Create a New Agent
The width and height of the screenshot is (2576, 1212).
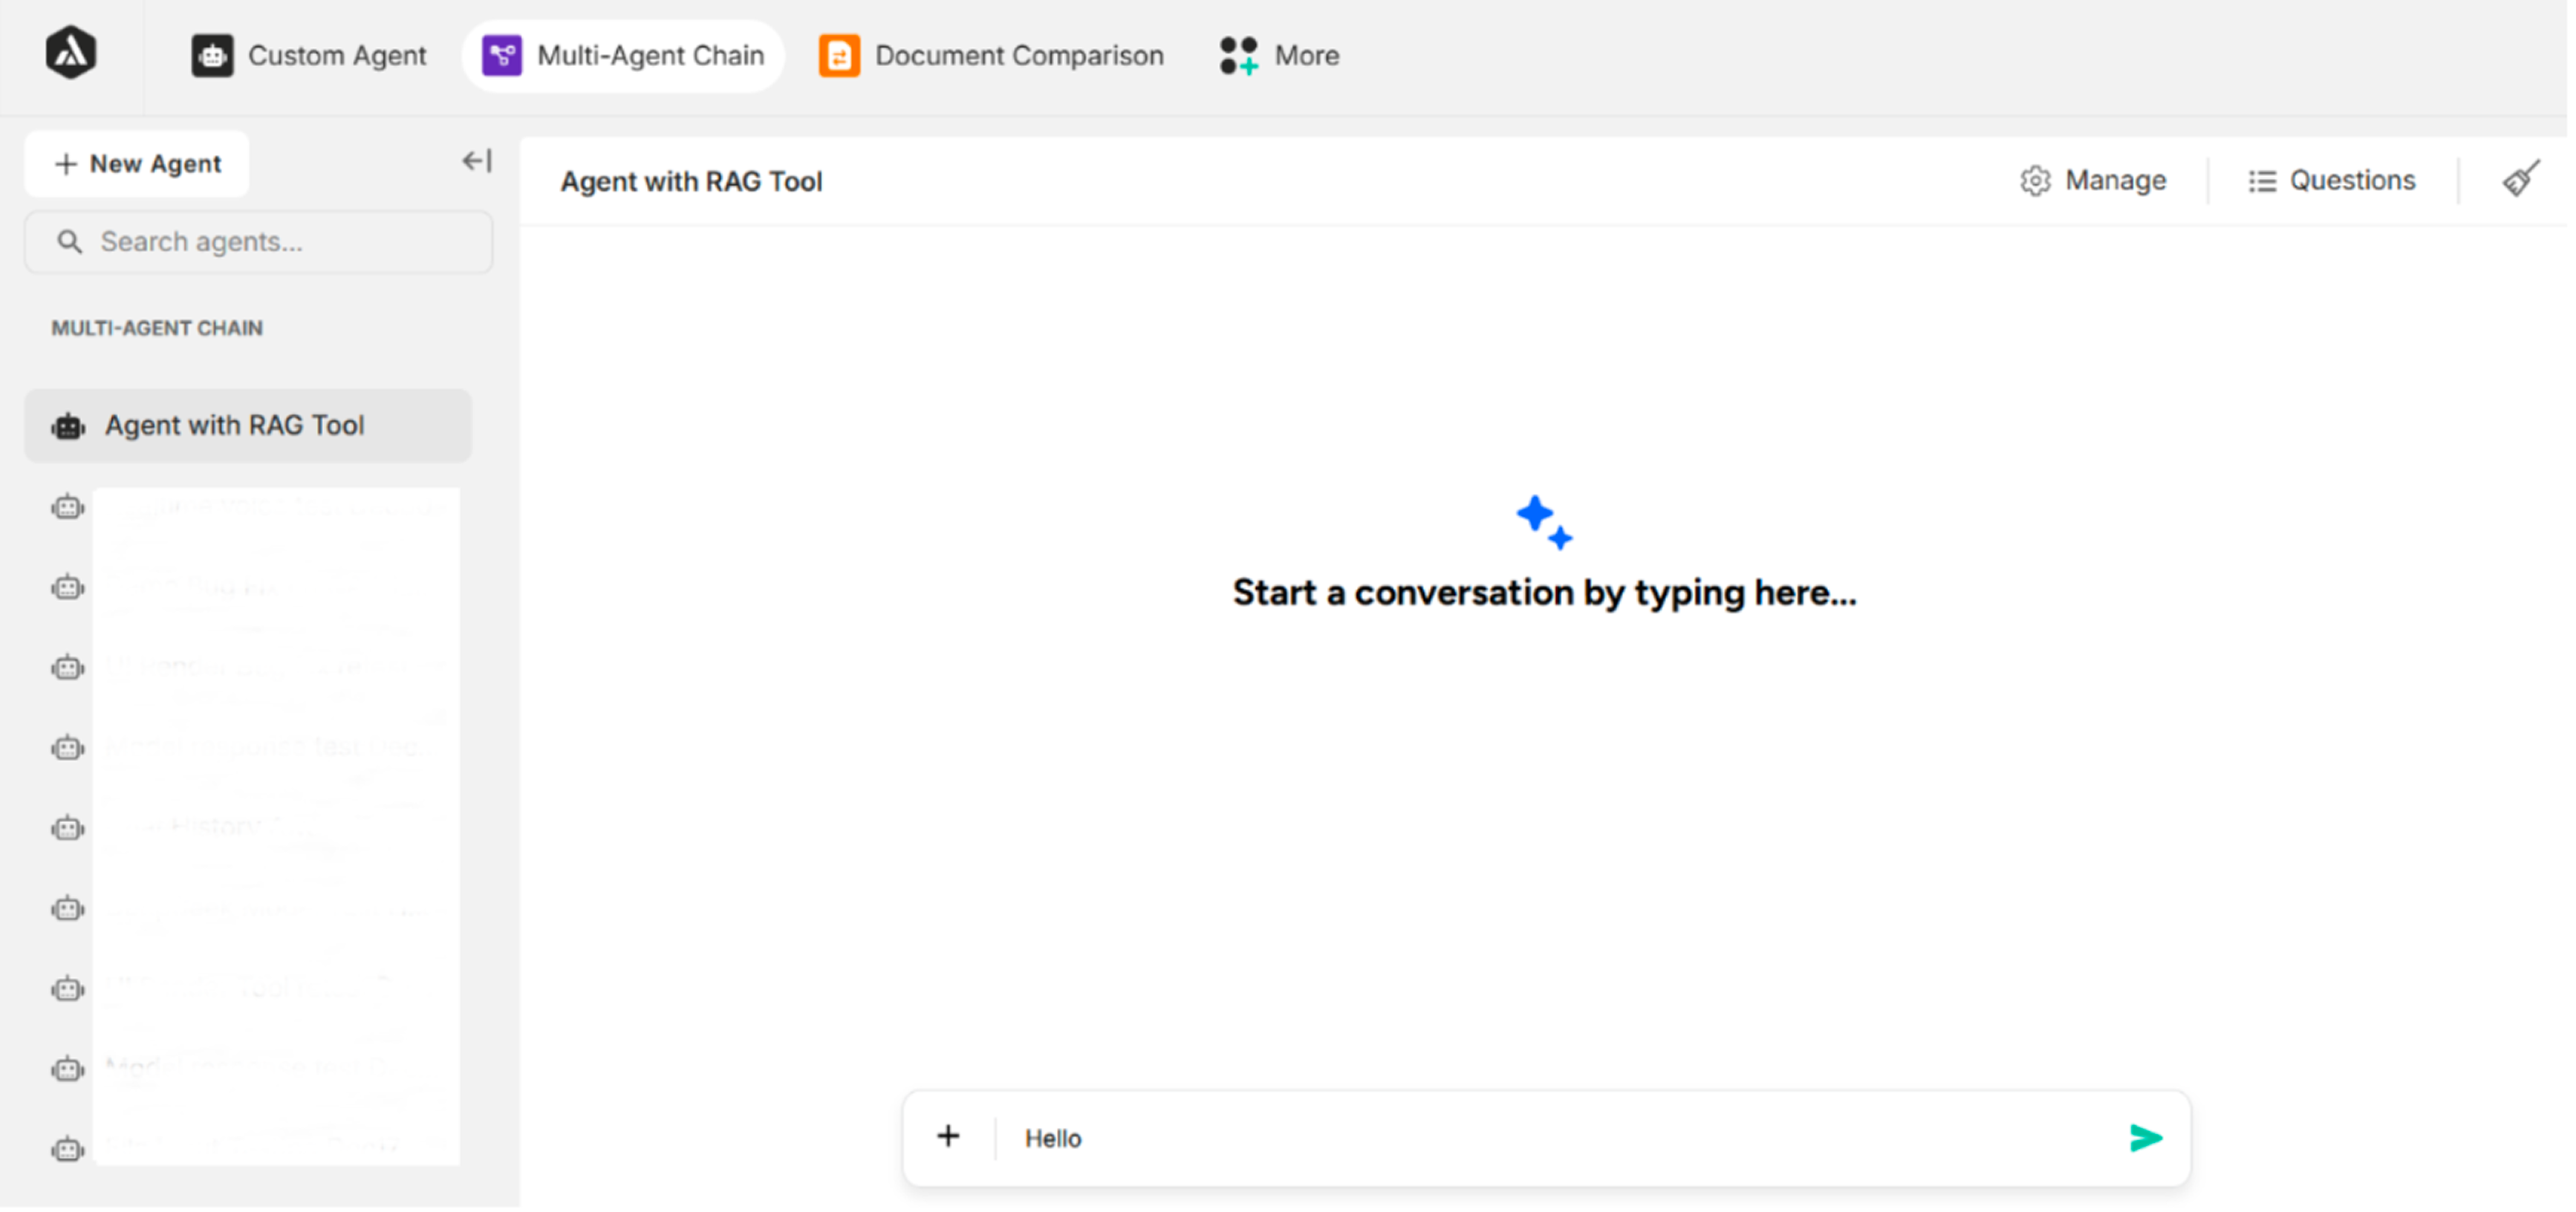click(x=136, y=163)
